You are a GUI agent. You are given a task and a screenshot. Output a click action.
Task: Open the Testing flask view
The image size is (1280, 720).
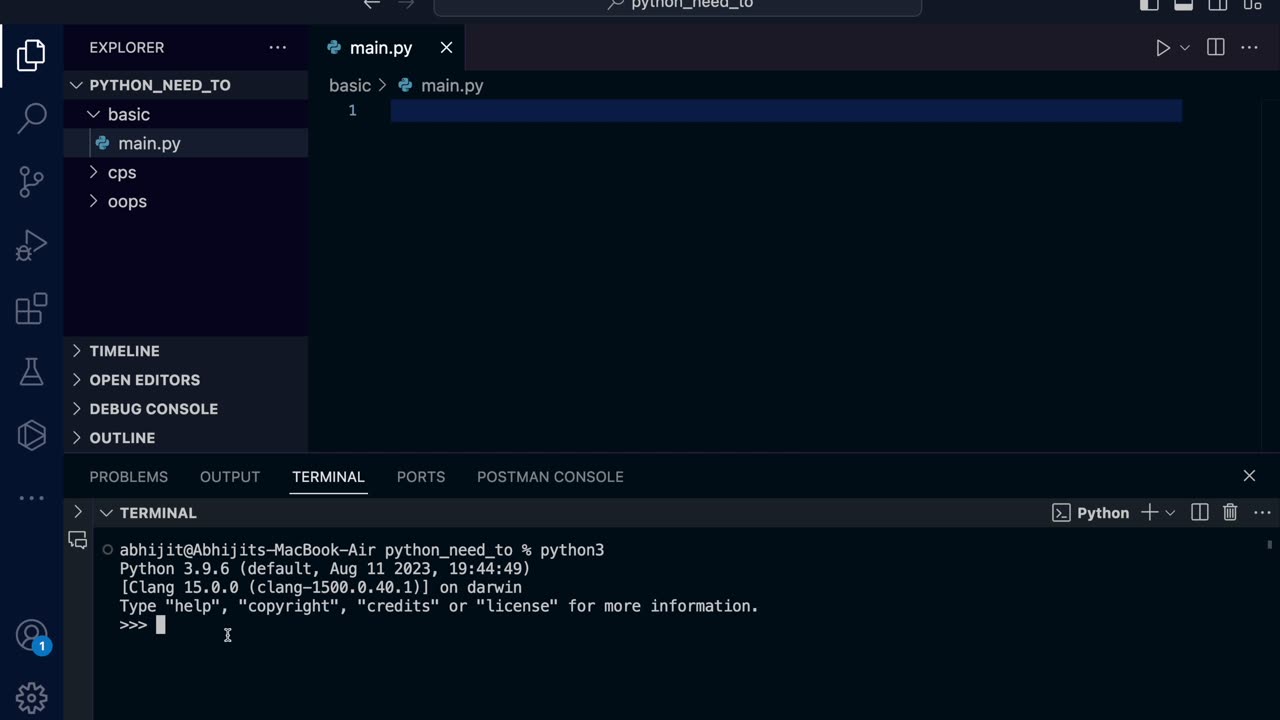point(31,372)
